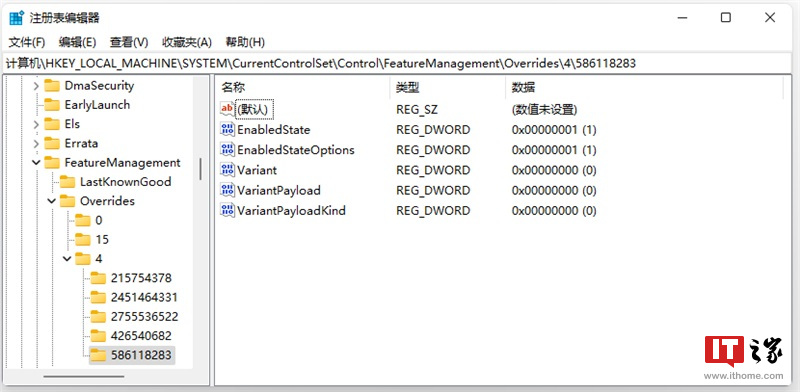Click the Registry Editor title bar icon
Screen dimensions: 800x392
[x=16, y=18]
